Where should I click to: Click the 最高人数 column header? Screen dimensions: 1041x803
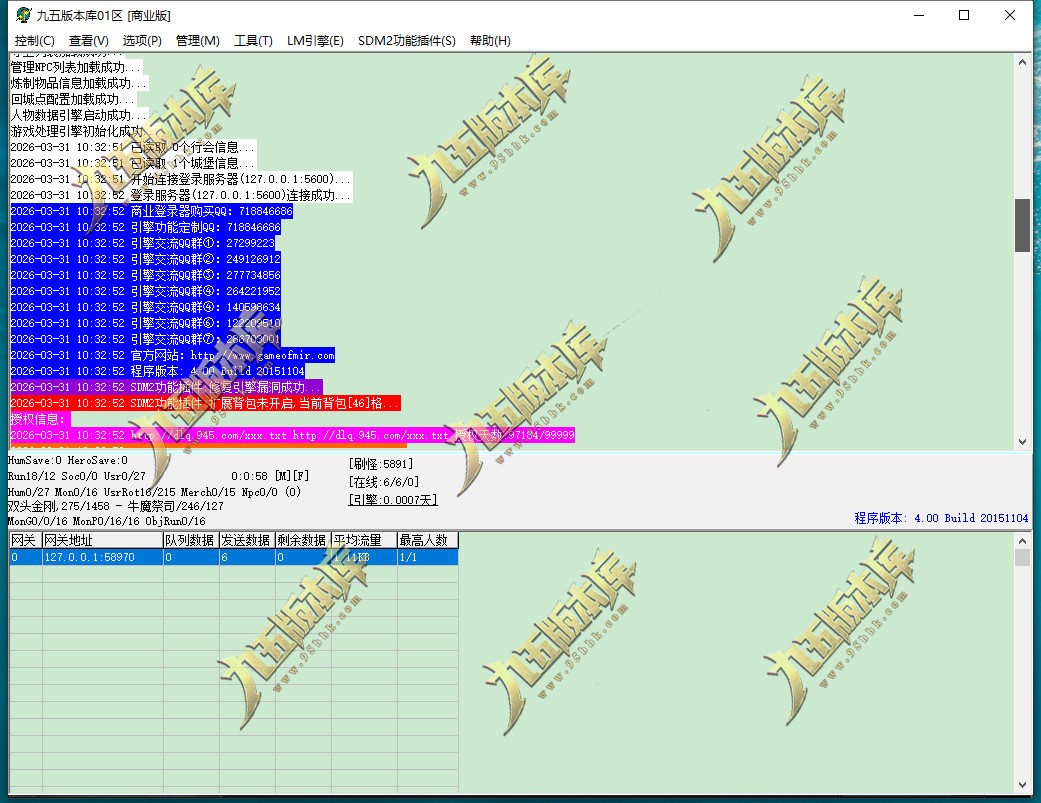point(428,540)
